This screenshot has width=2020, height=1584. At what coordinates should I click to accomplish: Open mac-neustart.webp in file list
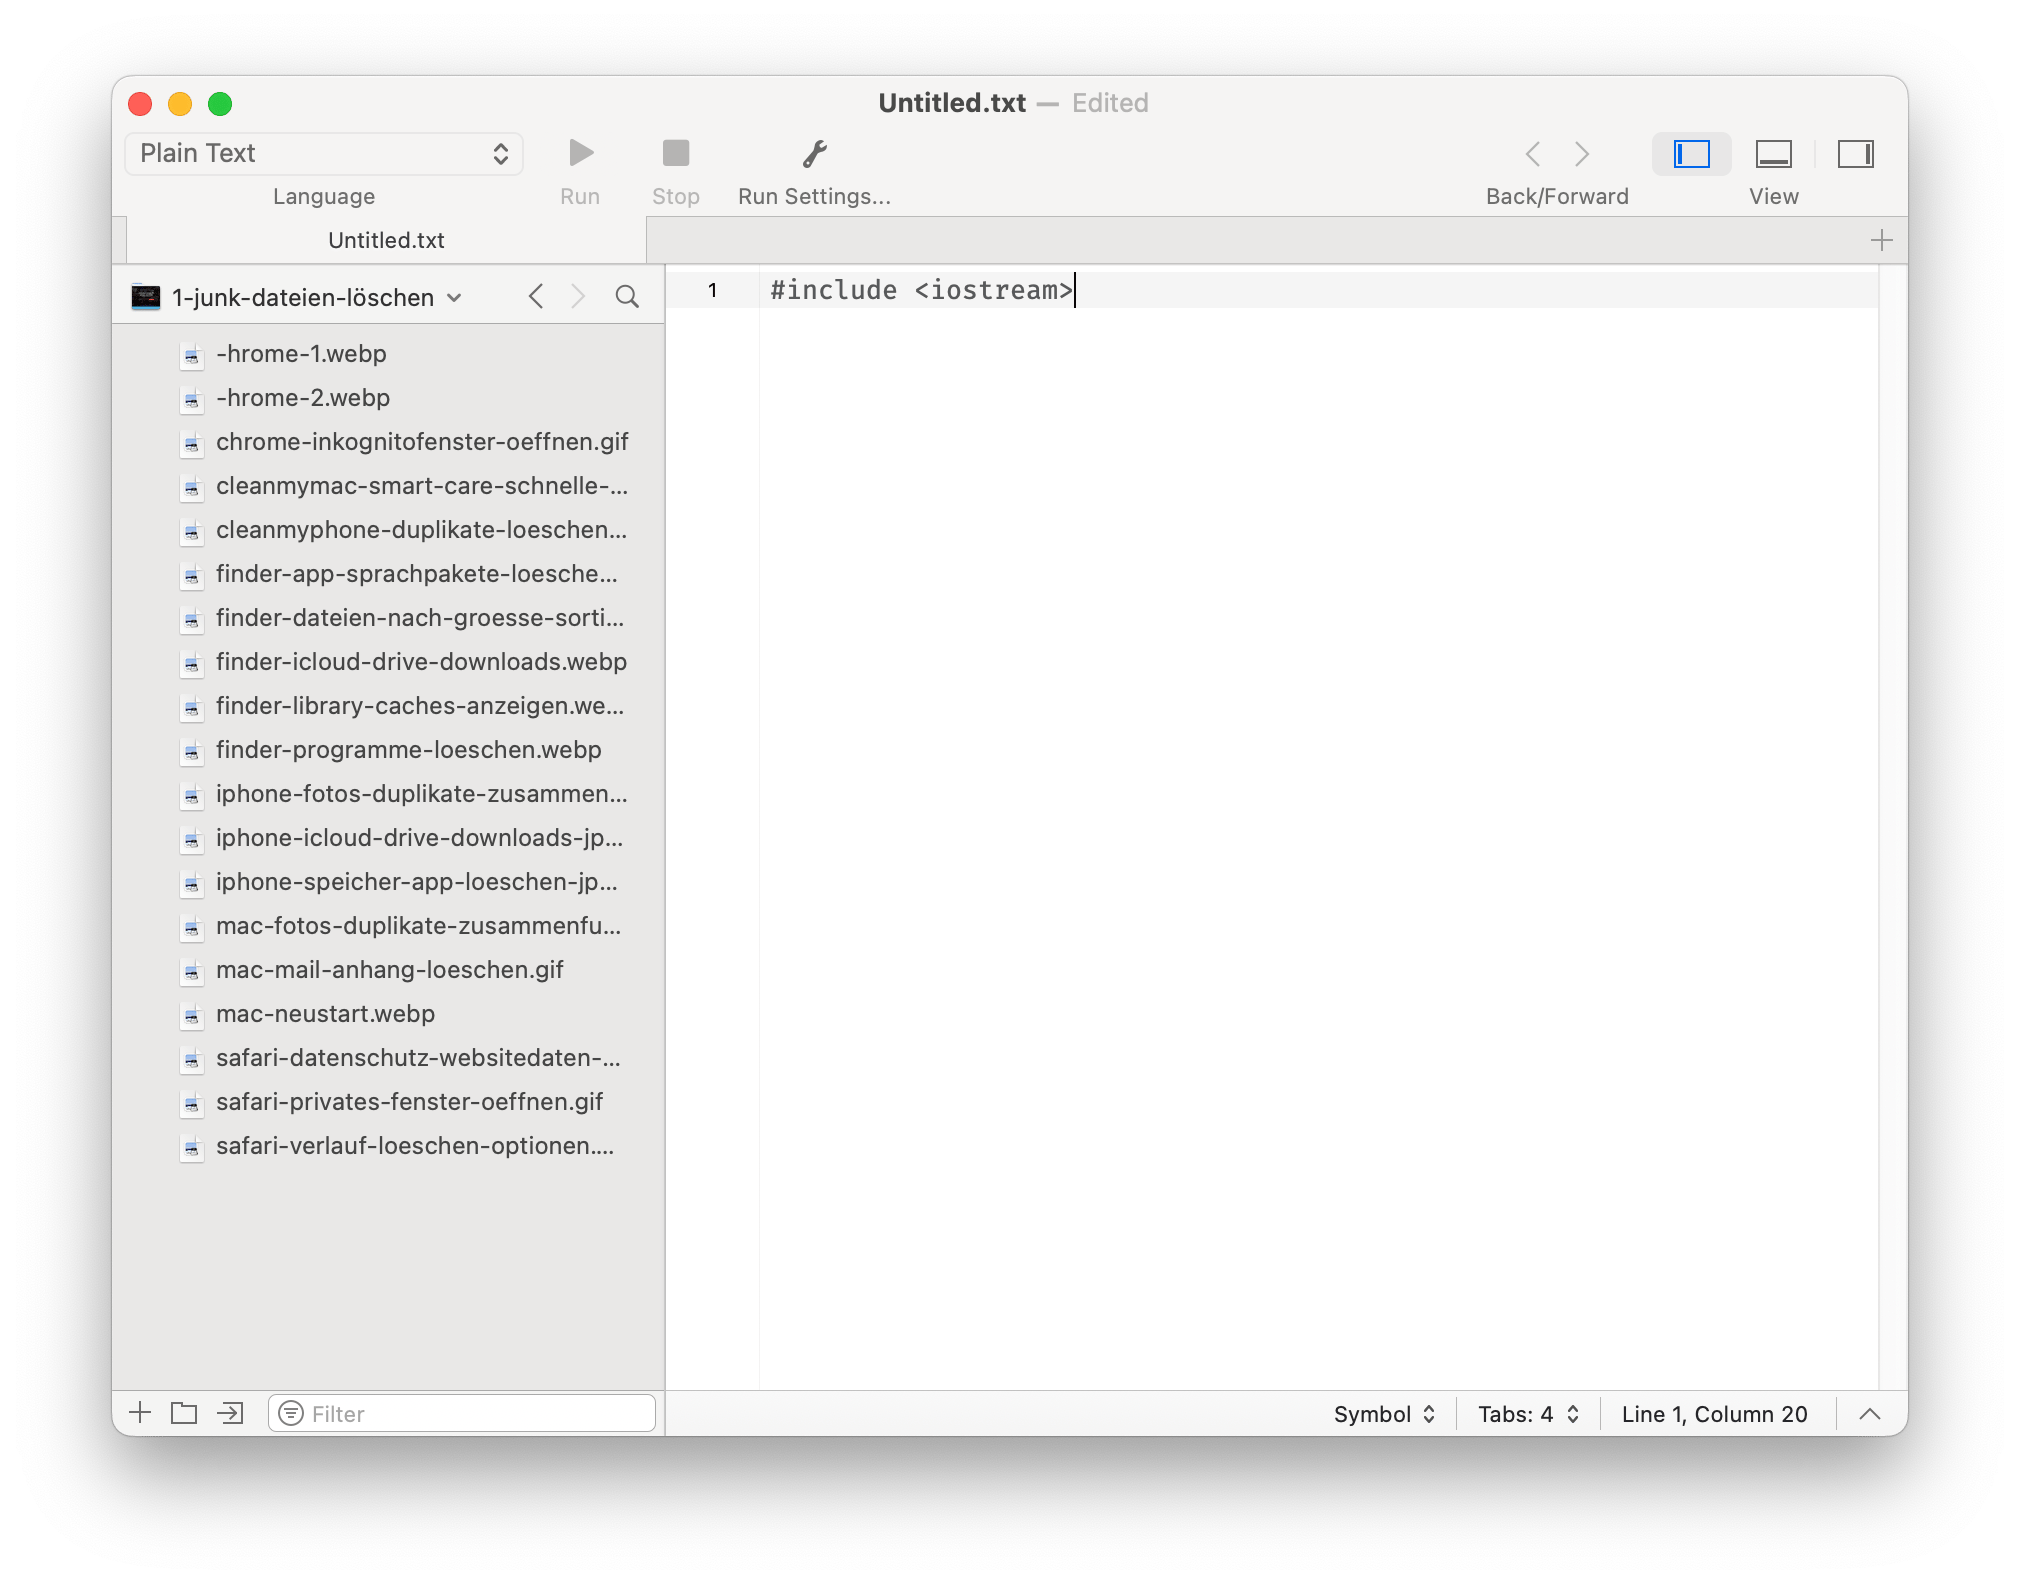(325, 1013)
